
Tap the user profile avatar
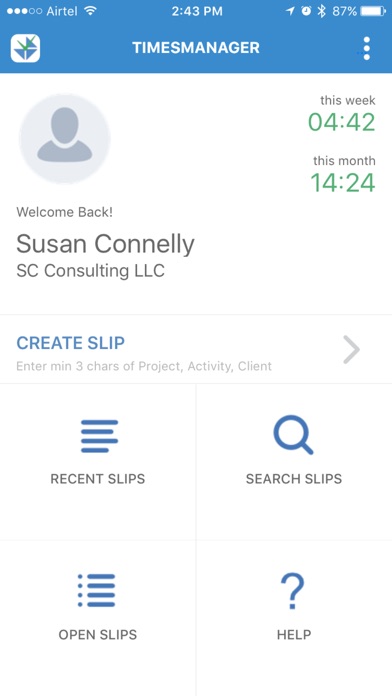tap(65, 138)
